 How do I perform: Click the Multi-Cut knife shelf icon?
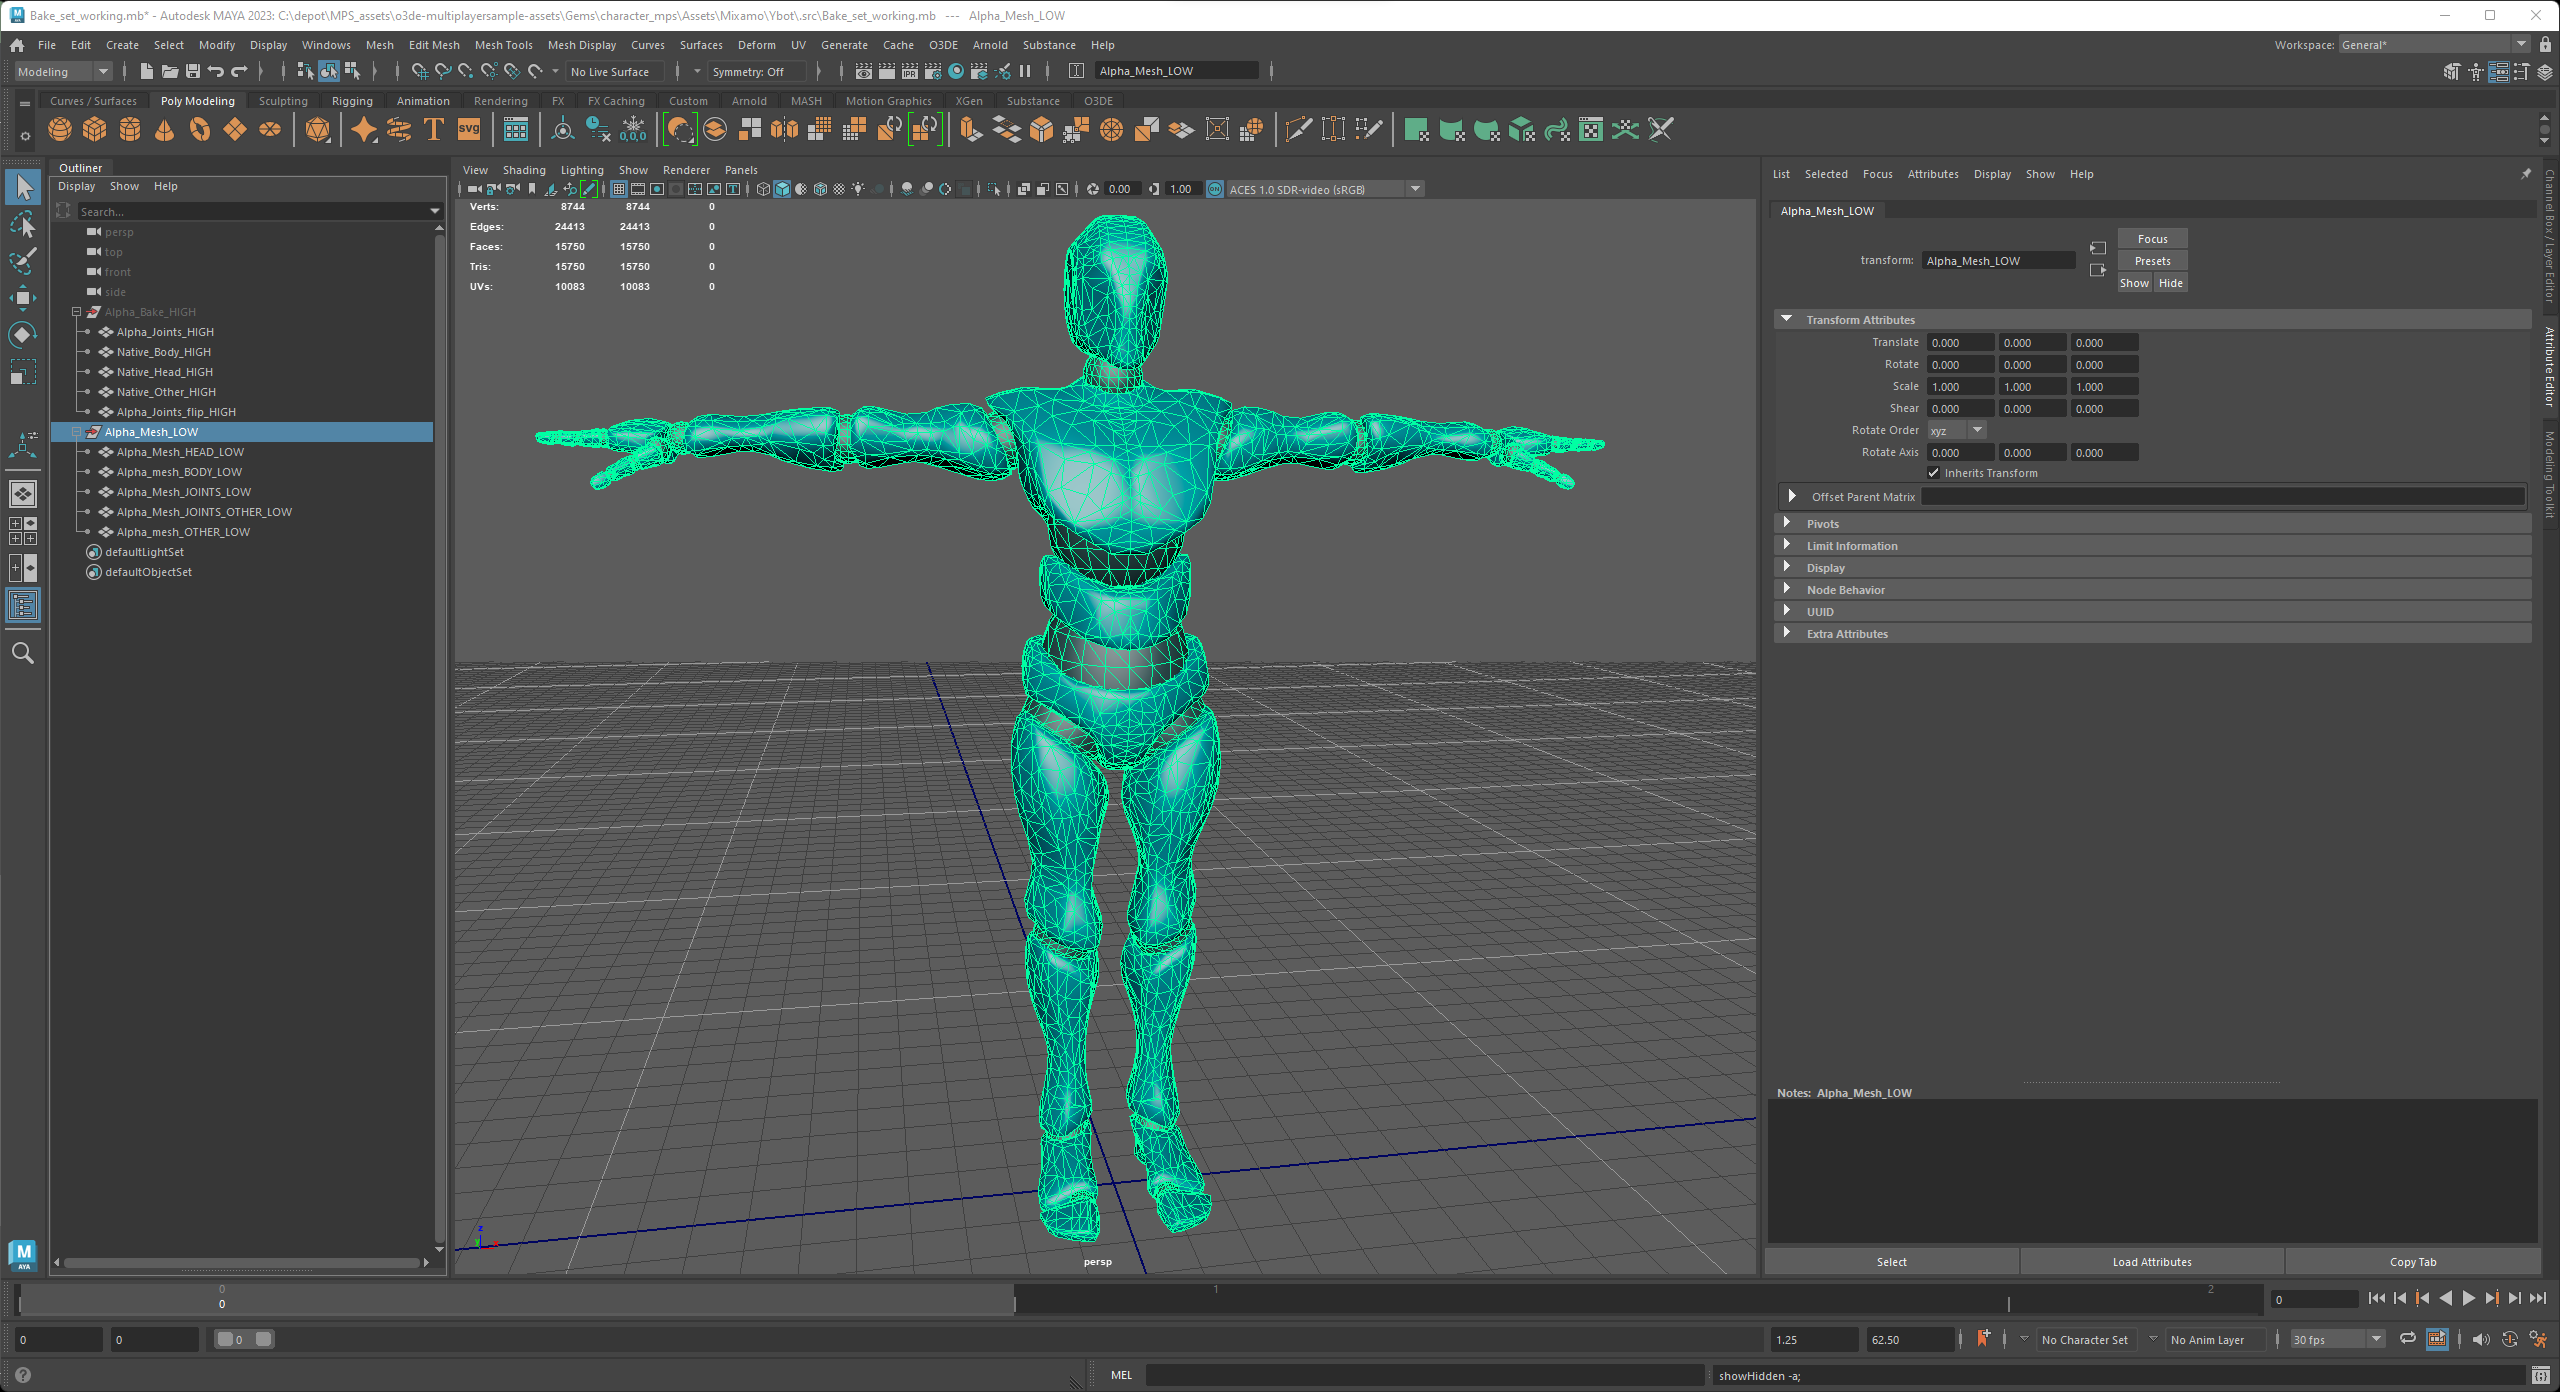(x=1298, y=130)
